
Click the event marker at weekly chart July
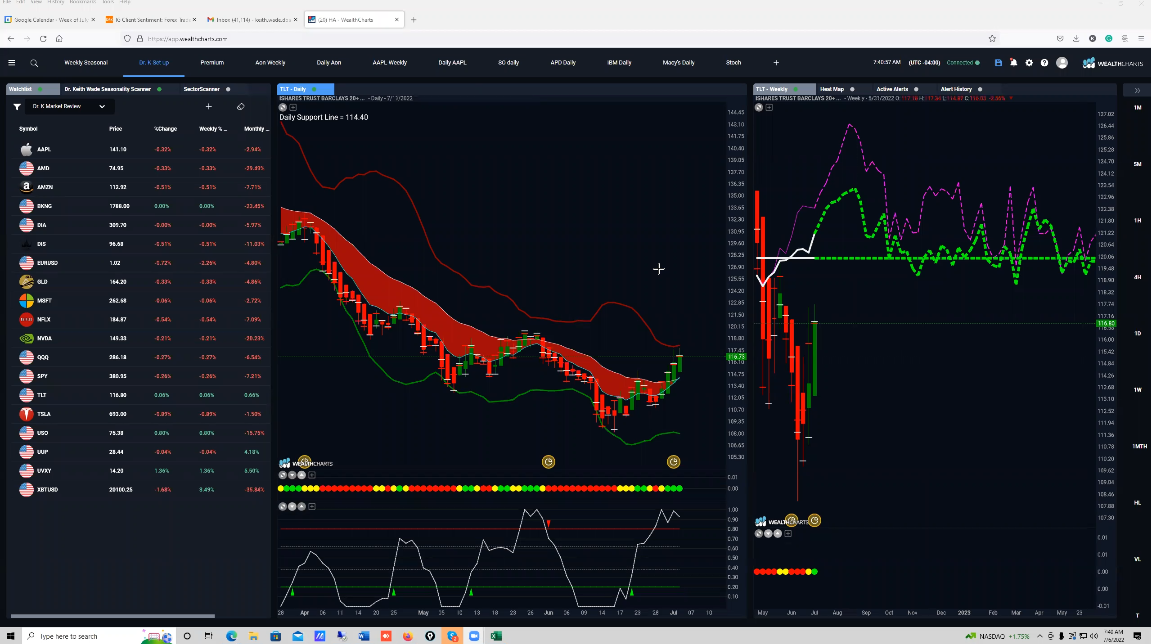[x=814, y=521]
